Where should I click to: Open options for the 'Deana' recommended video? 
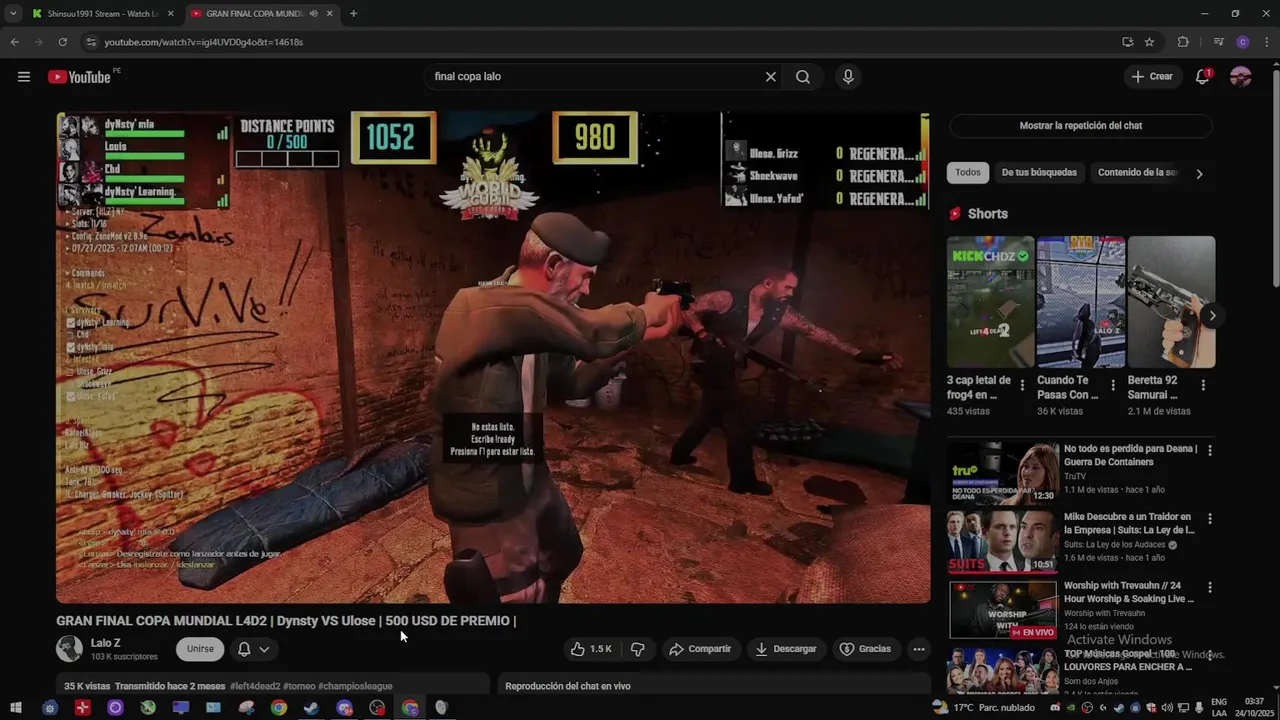1210,451
